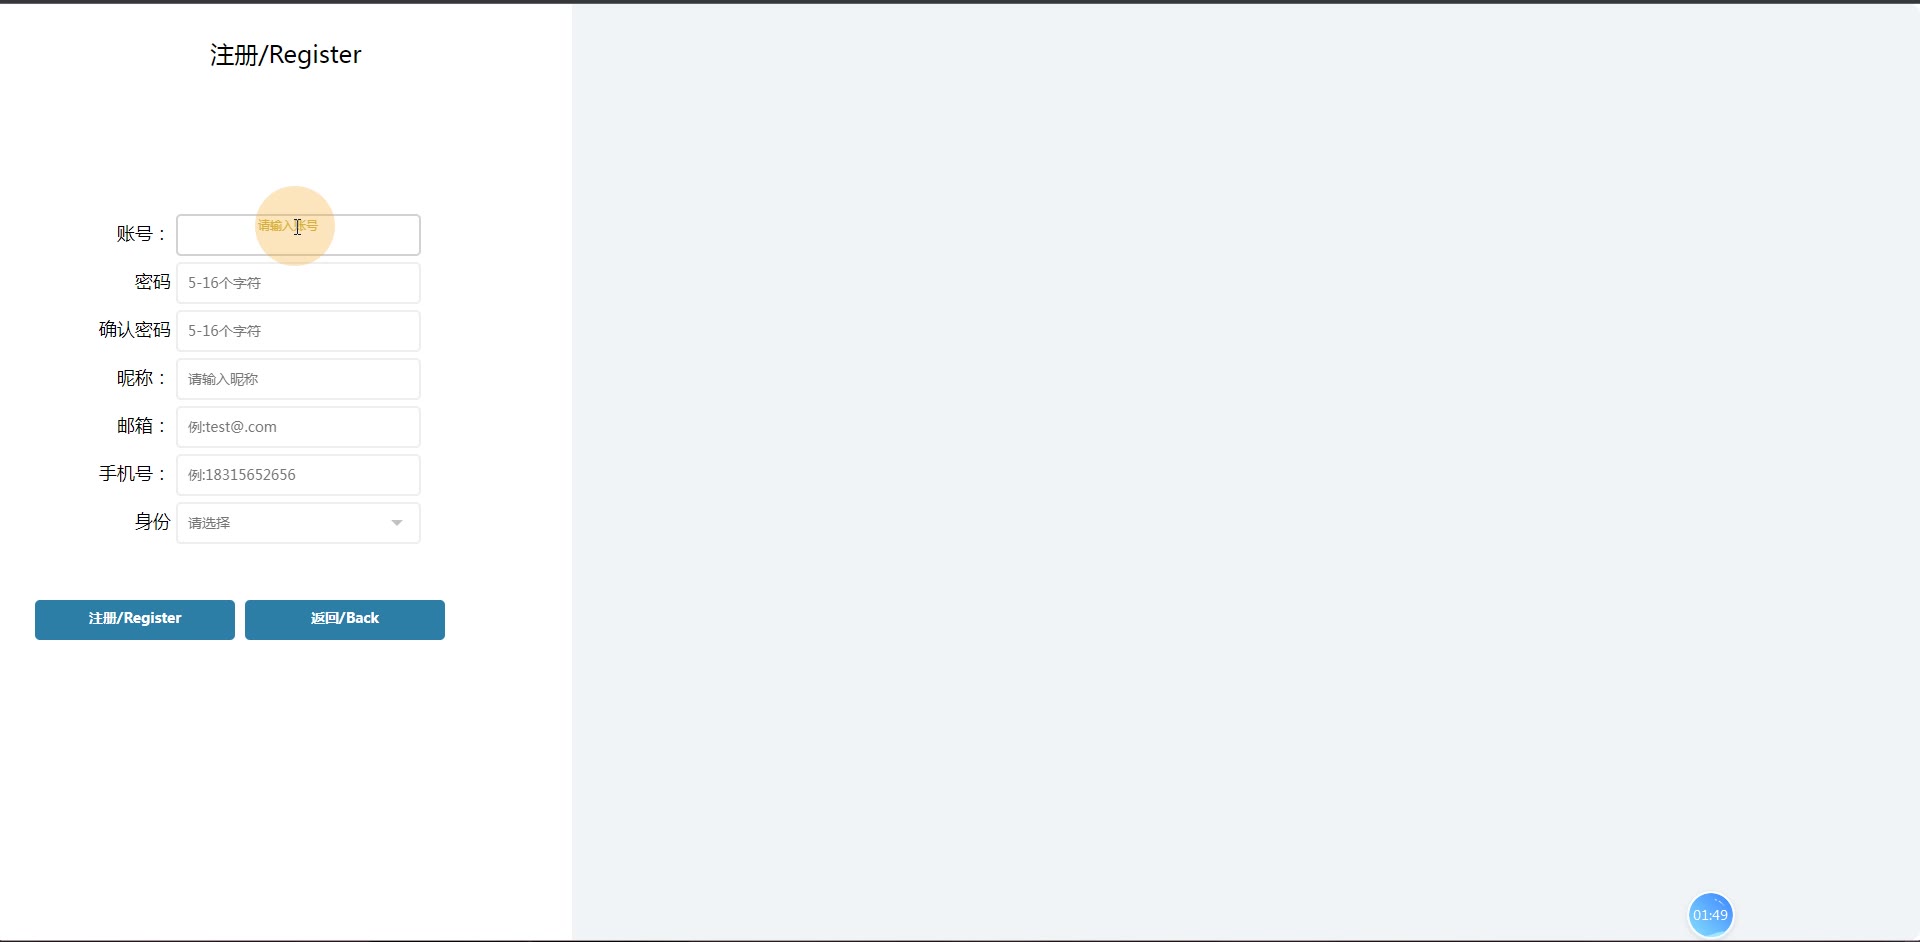Image resolution: width=1920 pixels, height=942 pixels.
Task: Click the 账号: field label
Action: tap(141, 234)
